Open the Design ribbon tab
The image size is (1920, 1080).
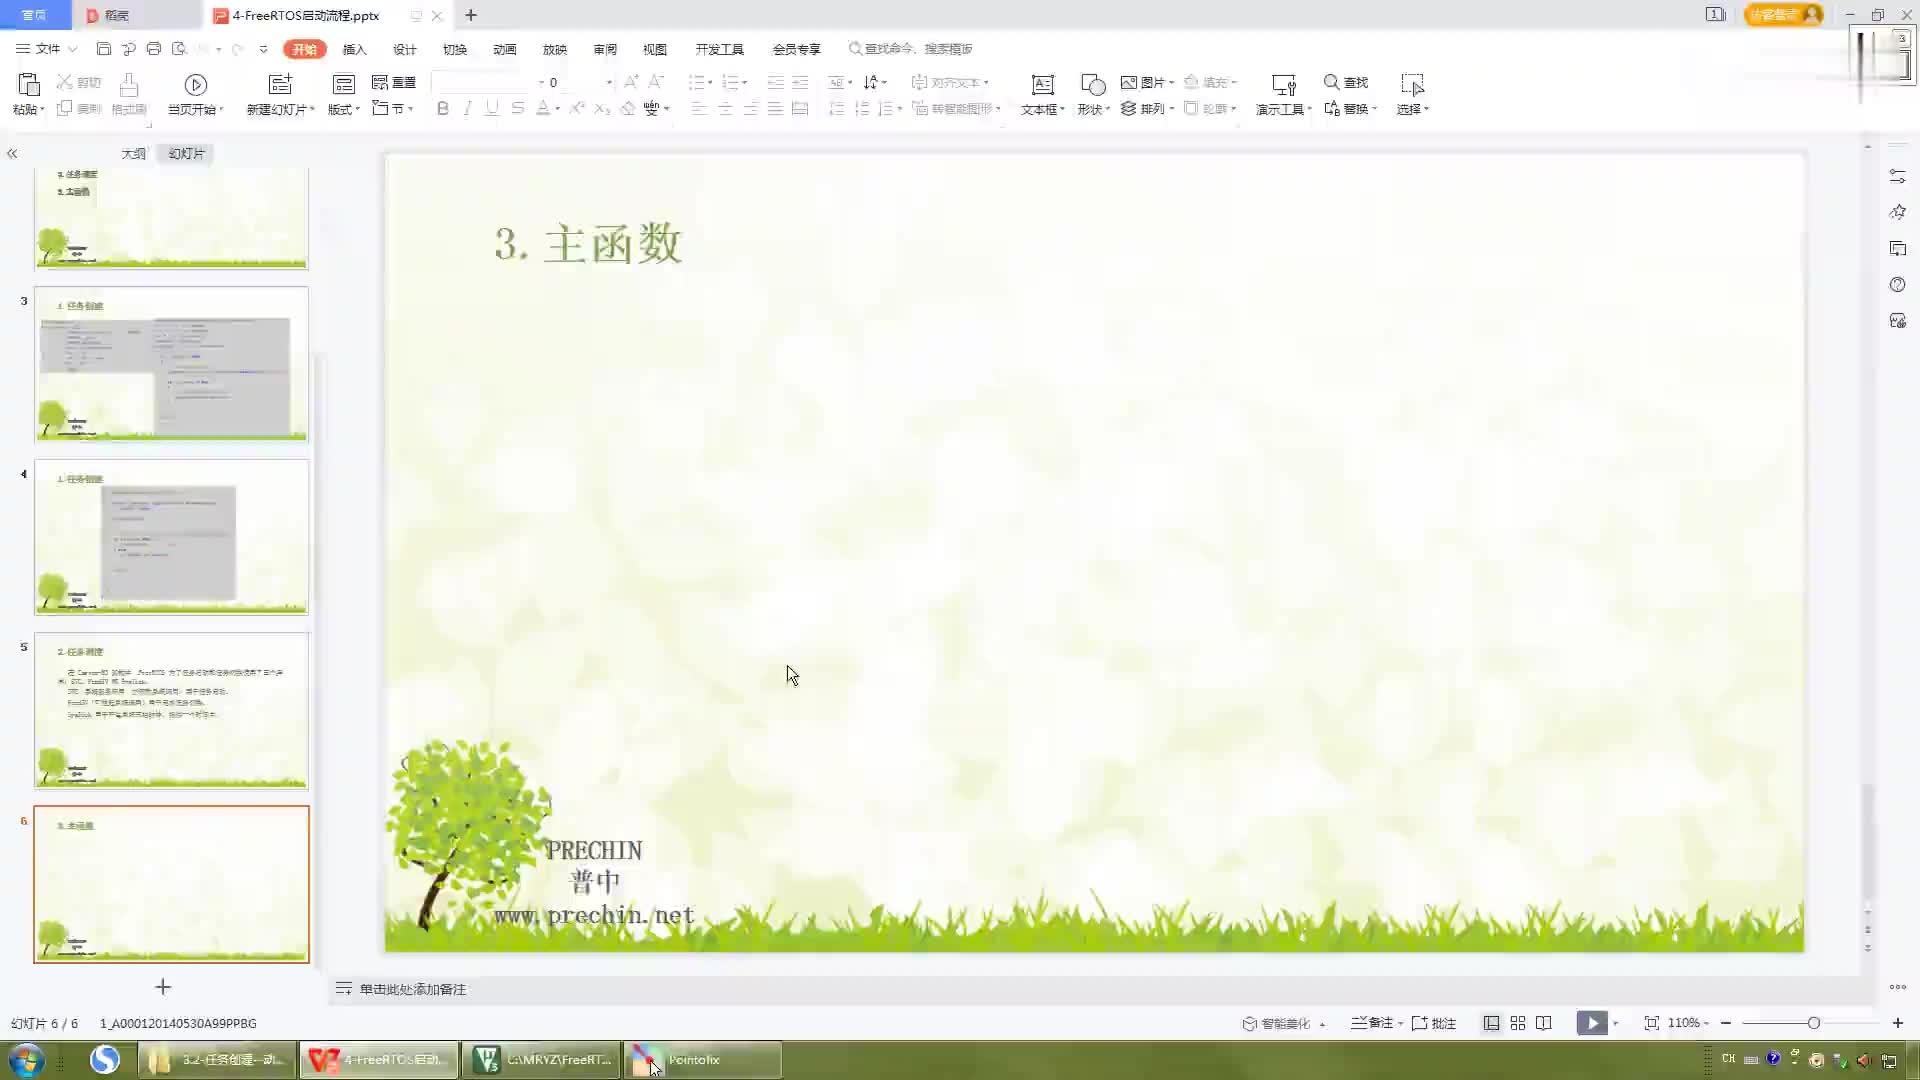pyautogui.click(x=404, y=49)
